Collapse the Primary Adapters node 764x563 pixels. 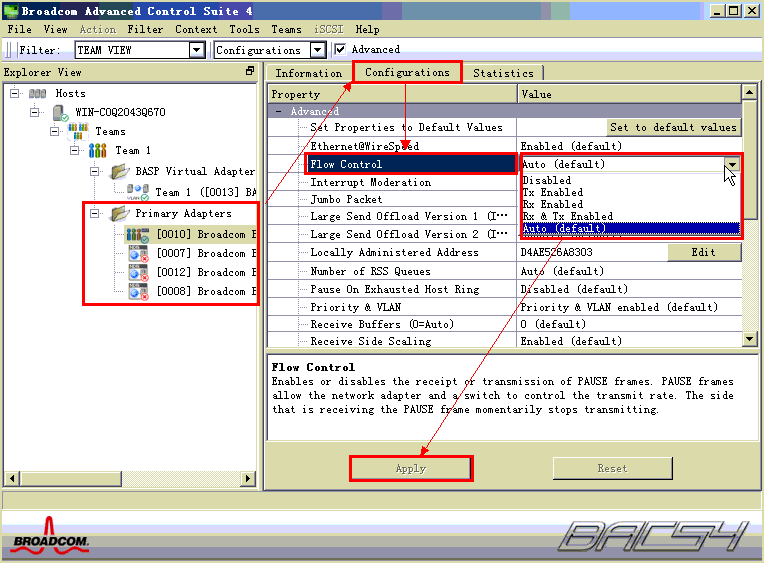pyautogui.click(x=95, y=213)
